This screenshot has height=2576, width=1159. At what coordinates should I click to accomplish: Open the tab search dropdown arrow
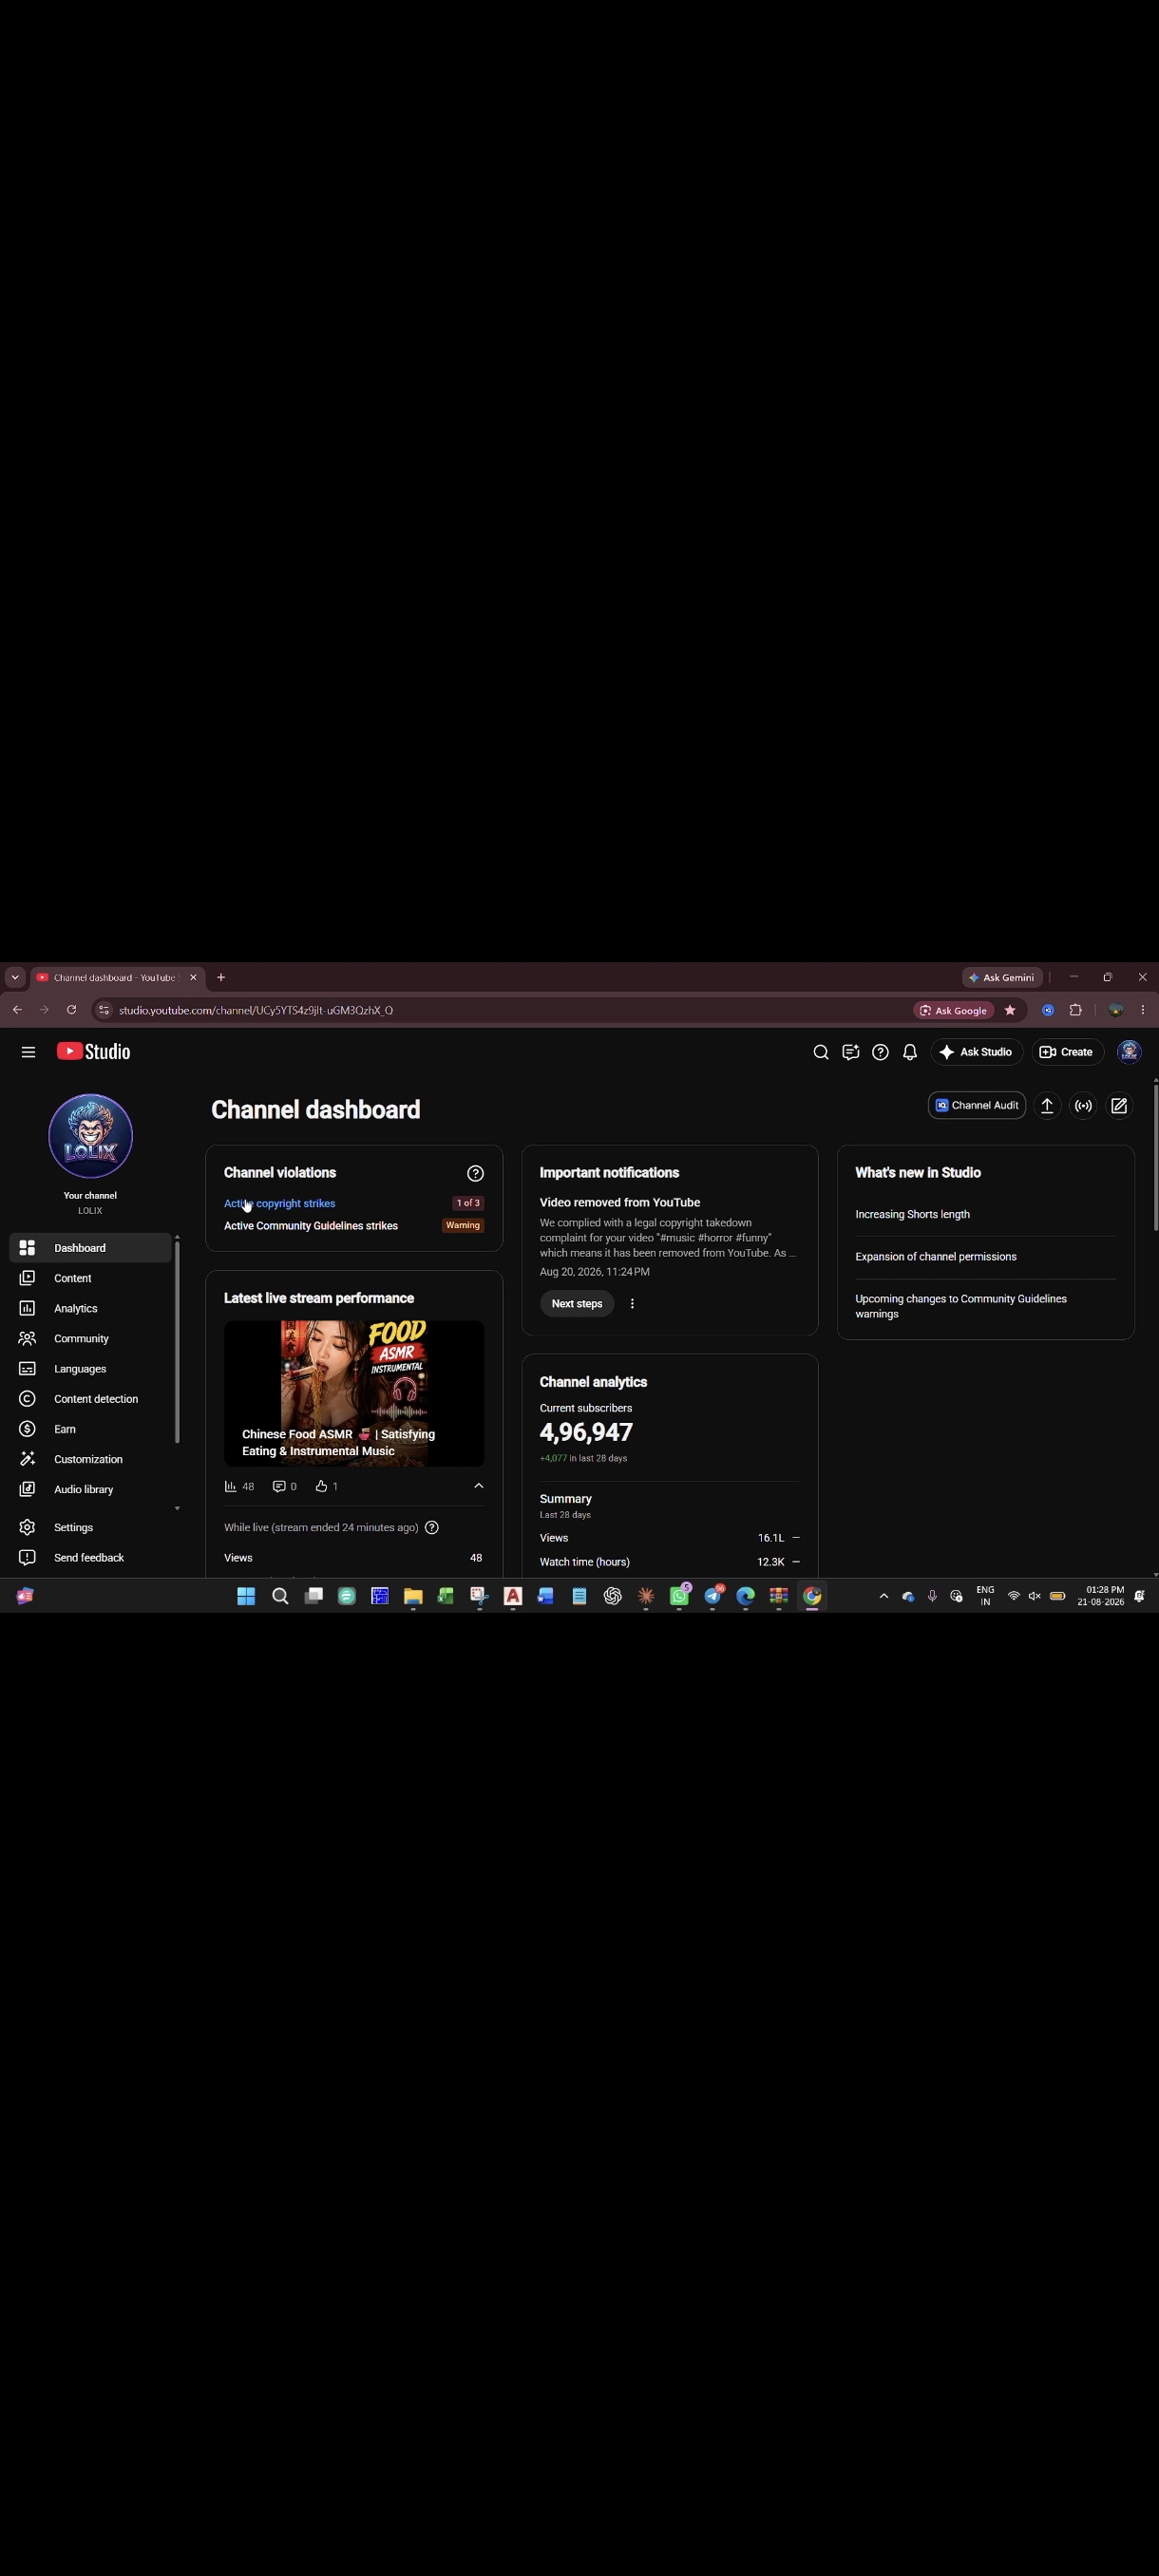pos(15,977)
